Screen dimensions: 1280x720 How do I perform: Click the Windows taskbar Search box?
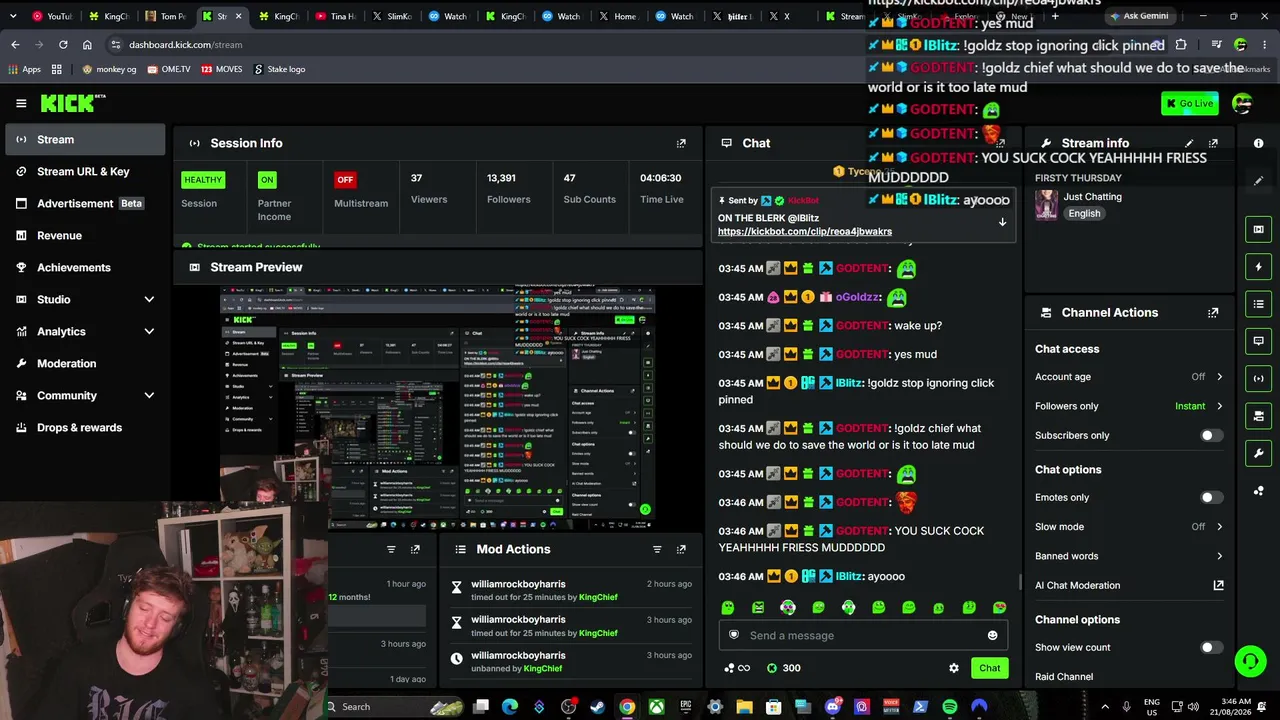(x=394, y=707)
